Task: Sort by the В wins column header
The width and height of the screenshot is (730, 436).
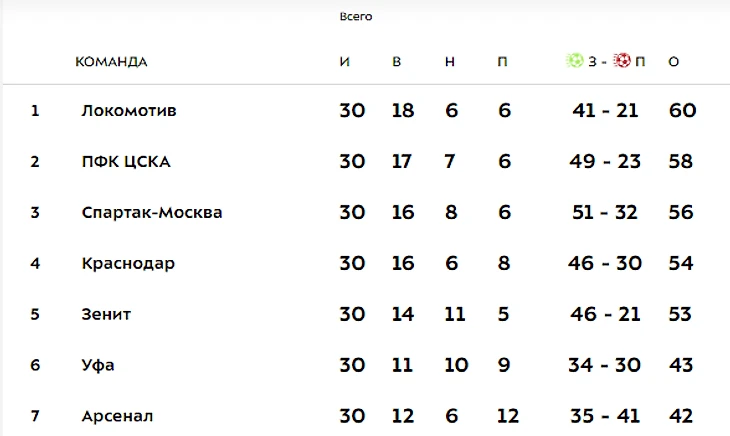Action: (397, 61)
